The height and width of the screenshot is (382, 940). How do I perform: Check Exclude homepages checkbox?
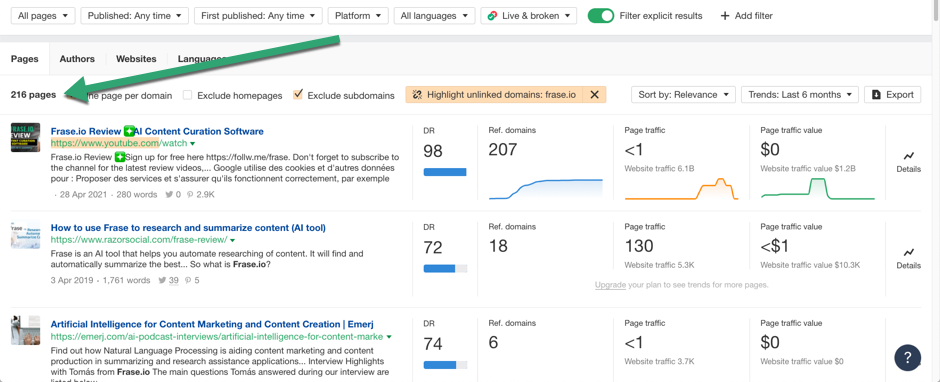point(188,95)
